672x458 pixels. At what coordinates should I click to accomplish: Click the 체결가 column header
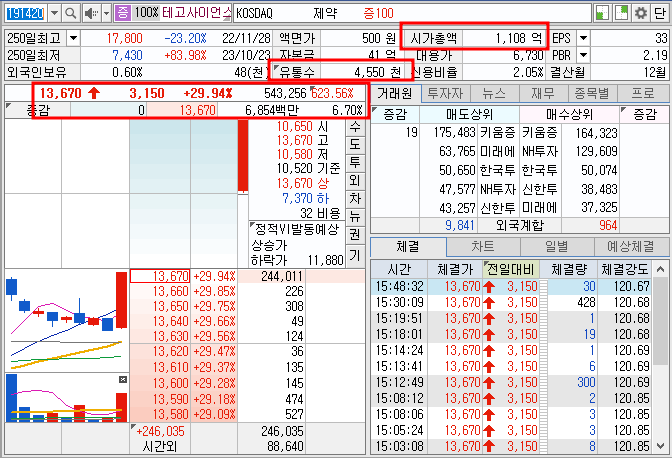(x=455, y=269)
